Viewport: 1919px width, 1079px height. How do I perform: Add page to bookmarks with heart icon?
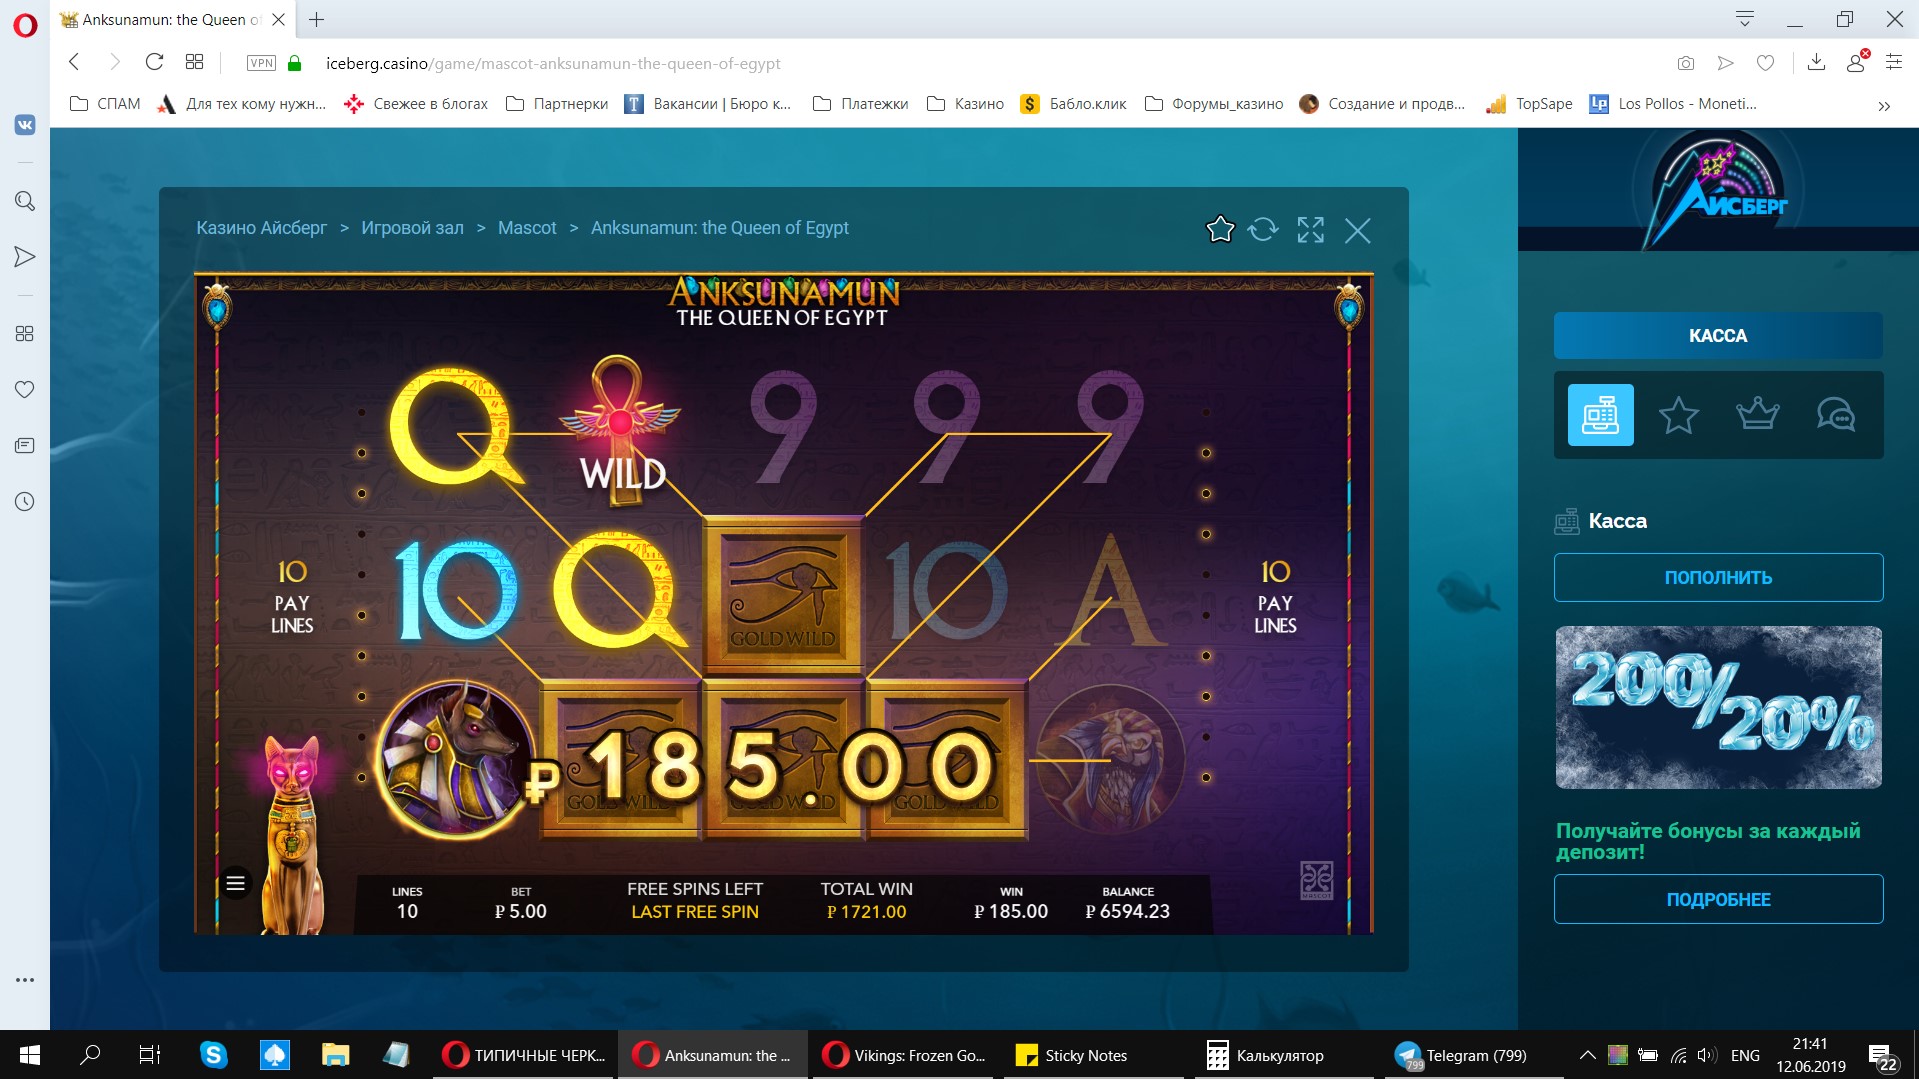coord(1766,63)
